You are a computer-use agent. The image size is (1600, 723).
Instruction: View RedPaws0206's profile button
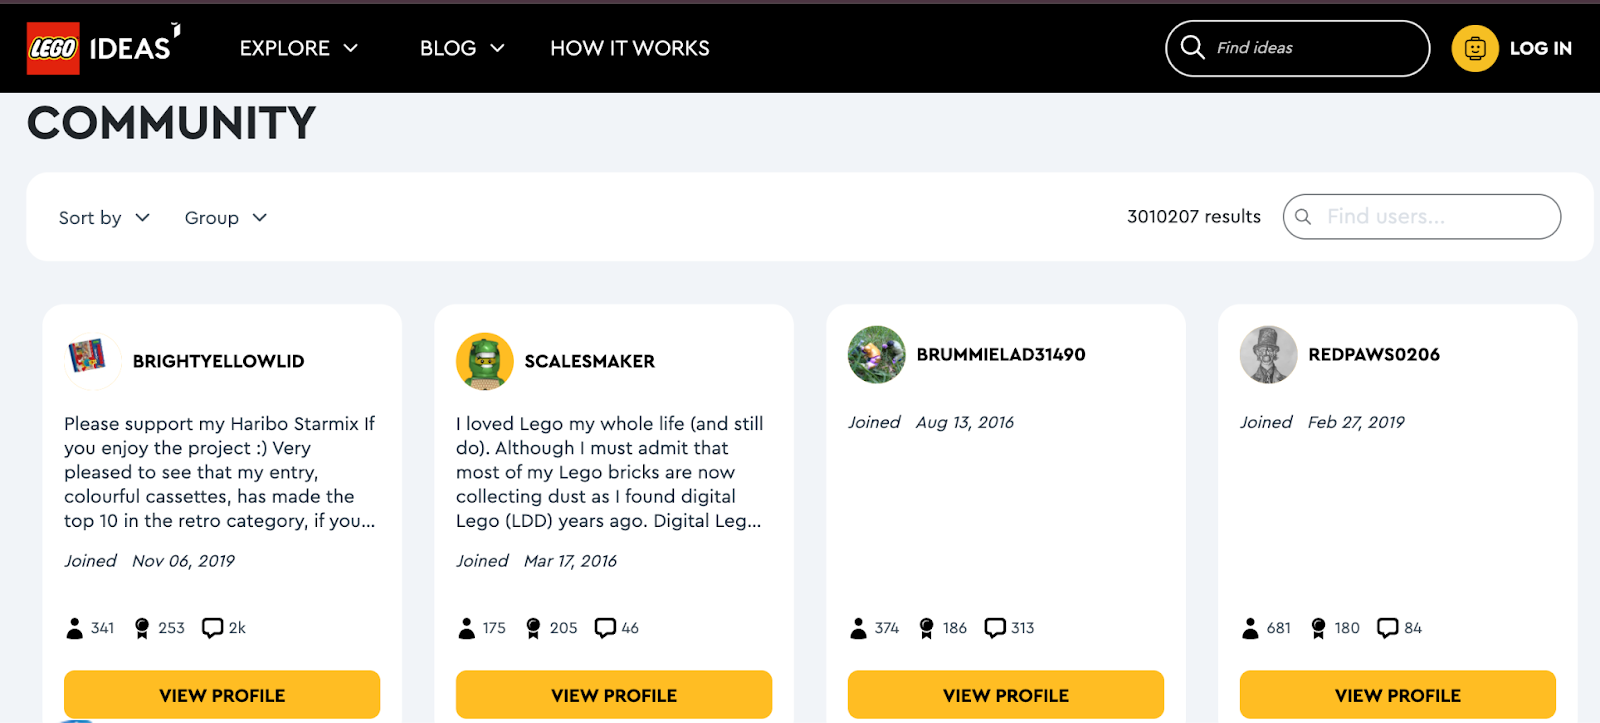click(x=1397, y=695)
